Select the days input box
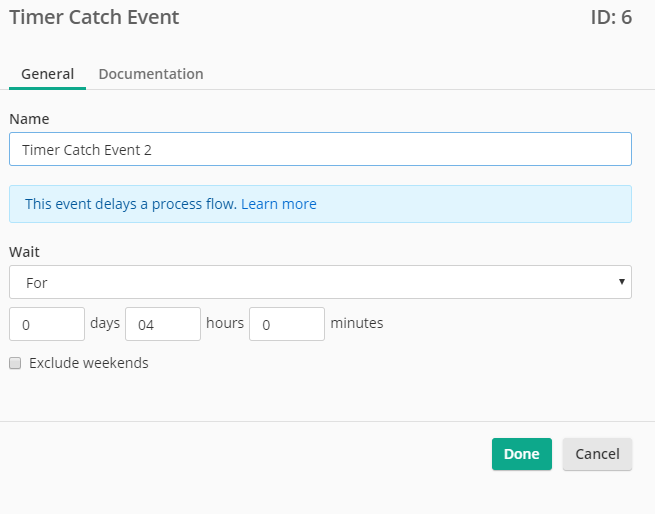The height and width of the screenshot is (514, 655). [x=47, y=324]
